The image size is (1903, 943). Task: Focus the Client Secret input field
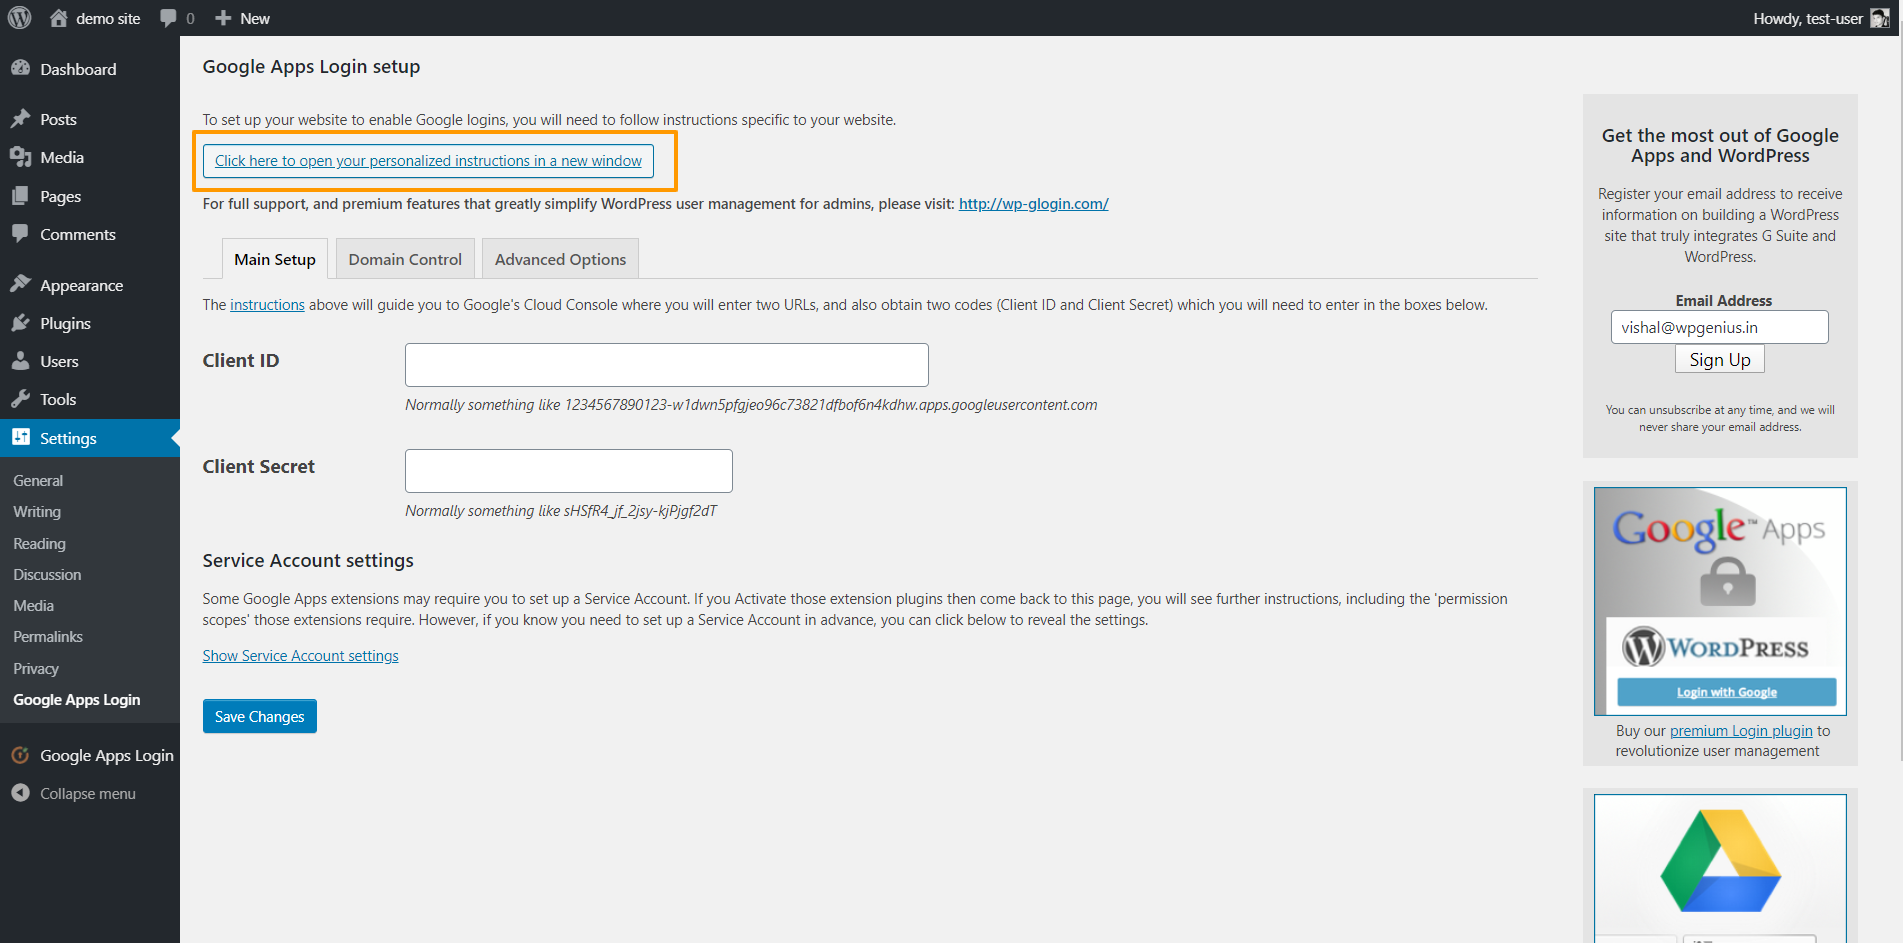569,471
